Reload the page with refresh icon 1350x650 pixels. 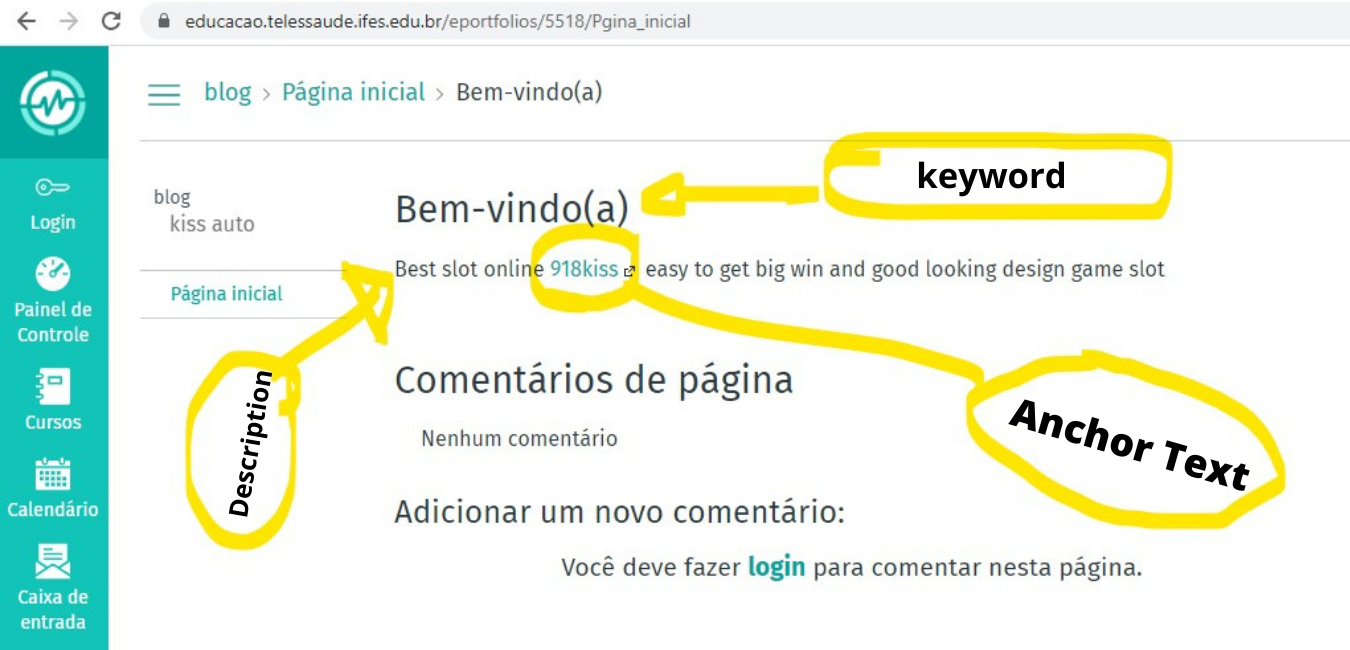point(111,21)
